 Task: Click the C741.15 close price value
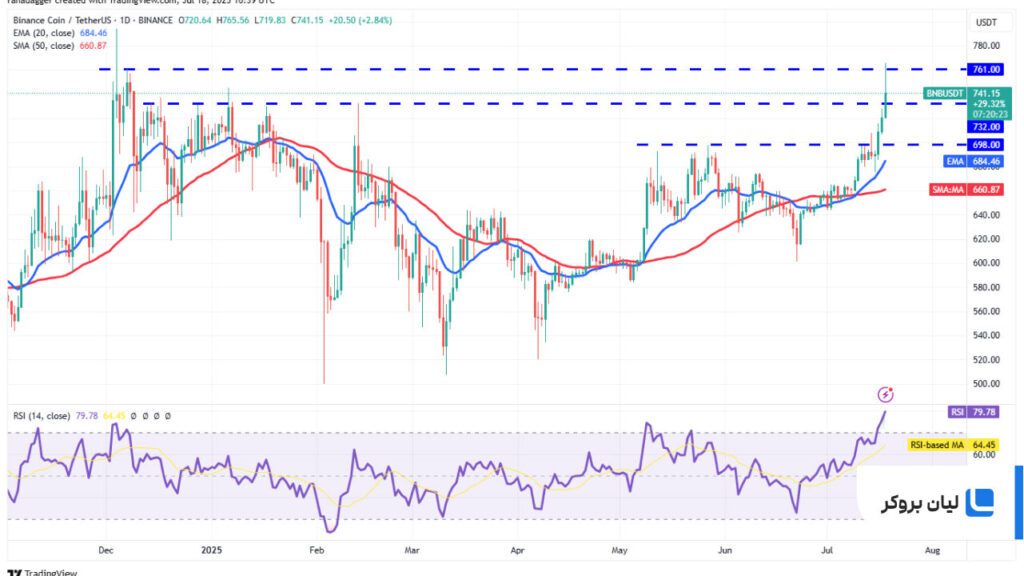(x=308, y=20)
